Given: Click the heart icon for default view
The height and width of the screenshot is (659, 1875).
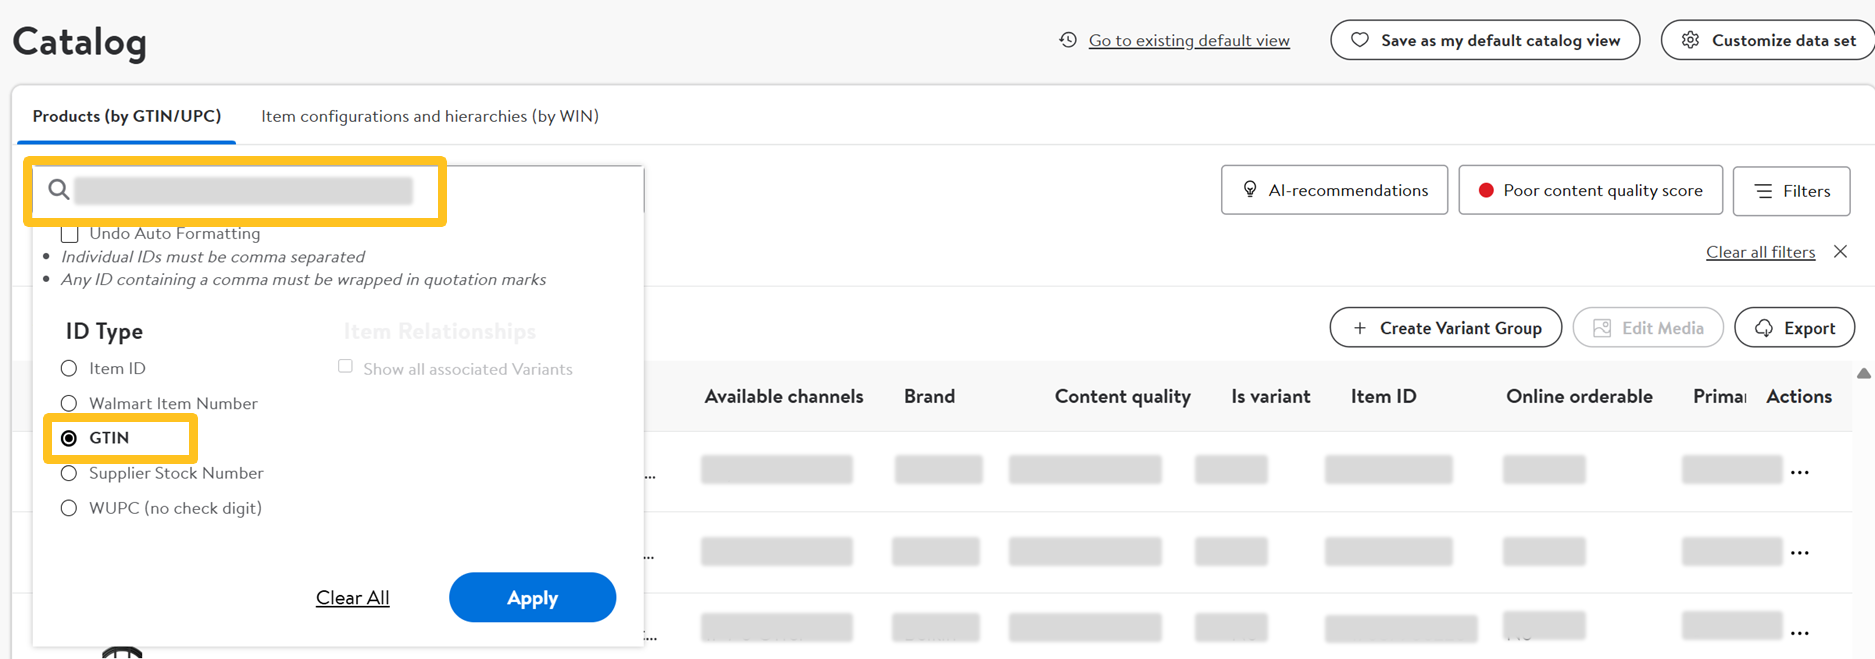Looking at the screenshot, I should pyautogui.click(x=1359, y=40).
